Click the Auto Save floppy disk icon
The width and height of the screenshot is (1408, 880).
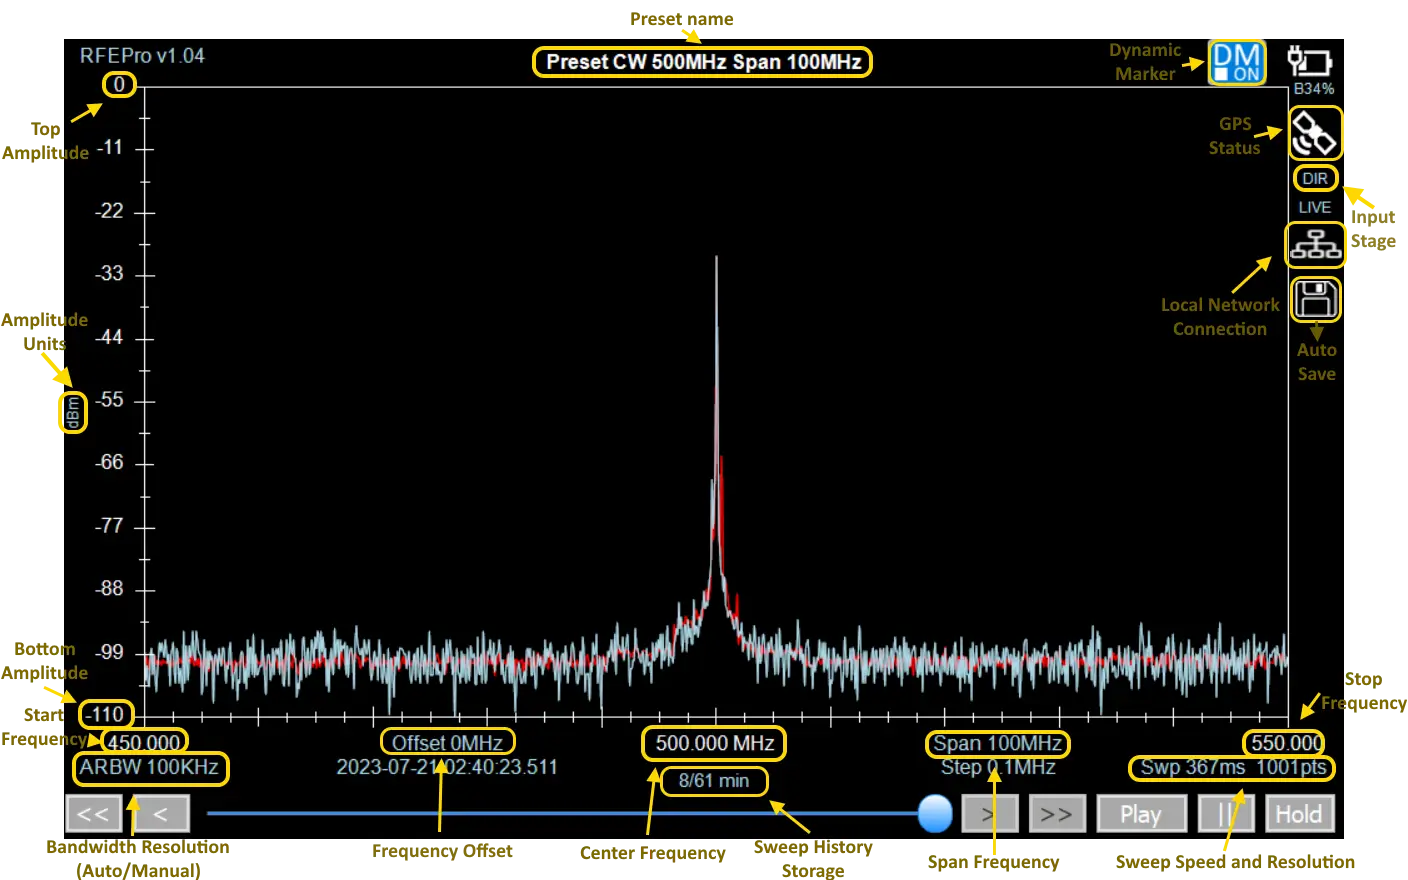pos(1315,300)
